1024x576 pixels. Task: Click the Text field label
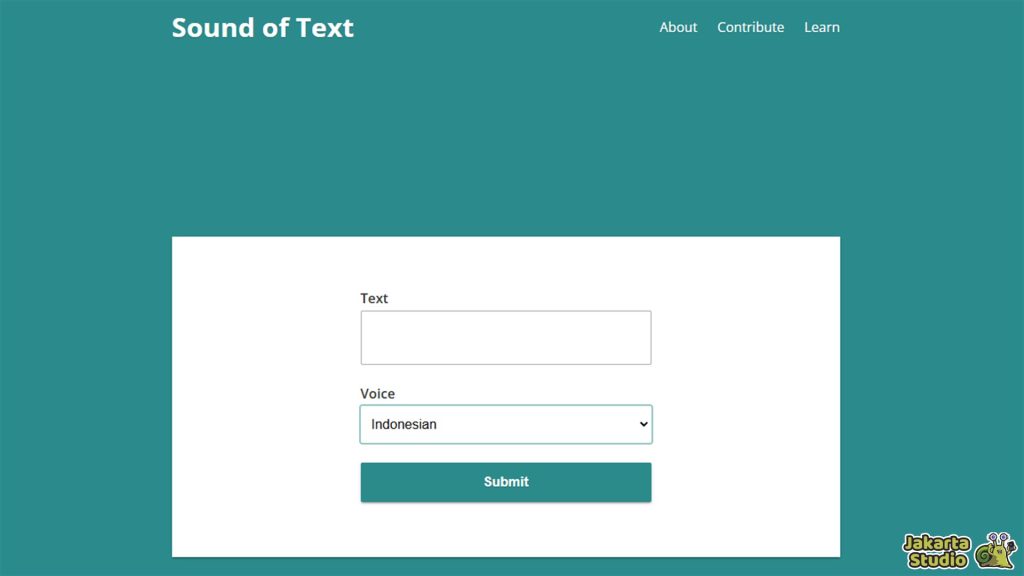tap(374, 298)
